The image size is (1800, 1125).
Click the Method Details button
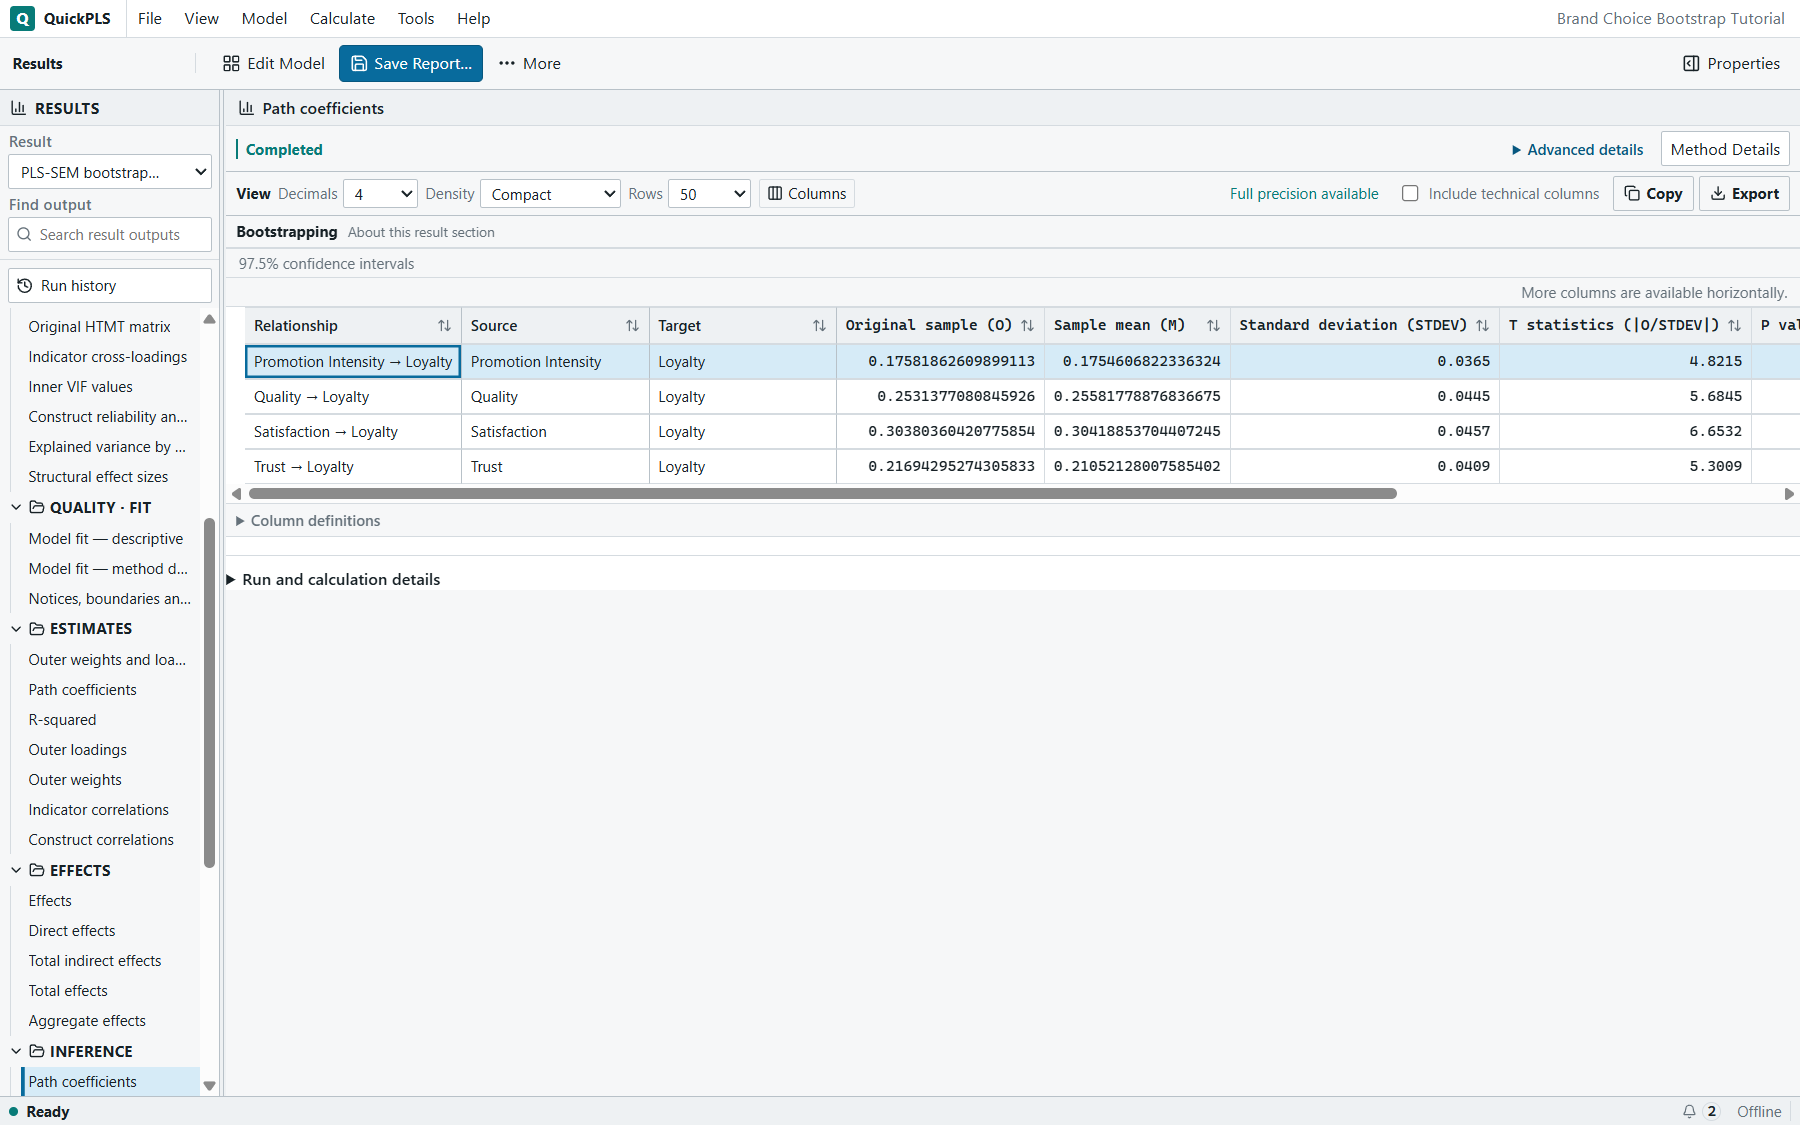(1725, 149)
